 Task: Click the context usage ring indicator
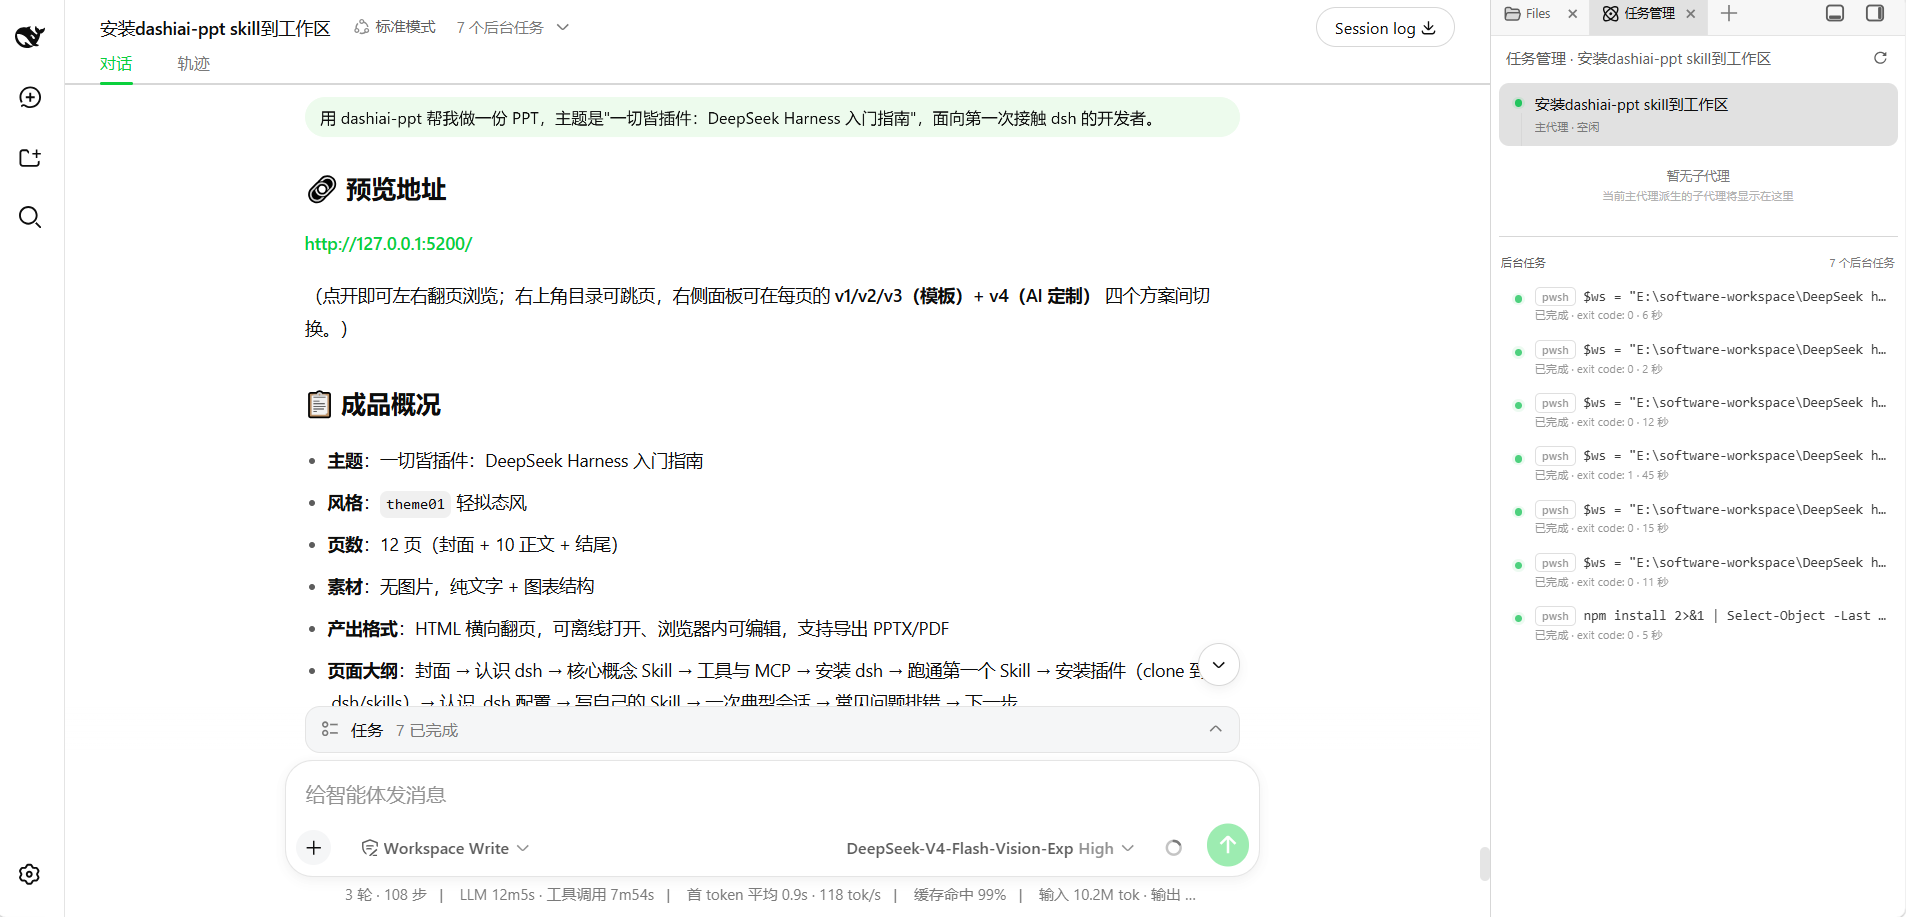[x=1174, y=848]
